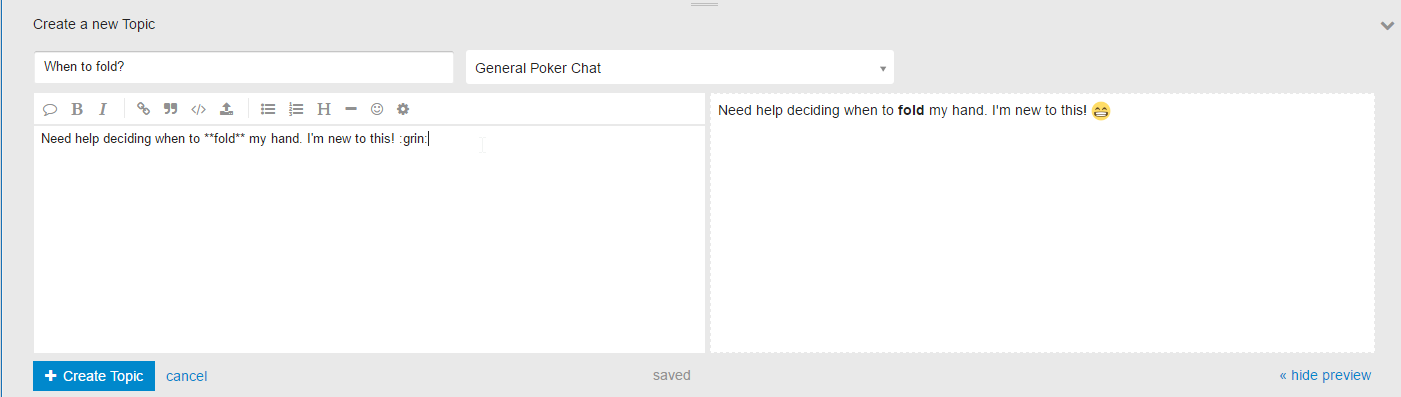
Task: Toggle bold formatting in the editor toolbar
Action: [77, 109]
